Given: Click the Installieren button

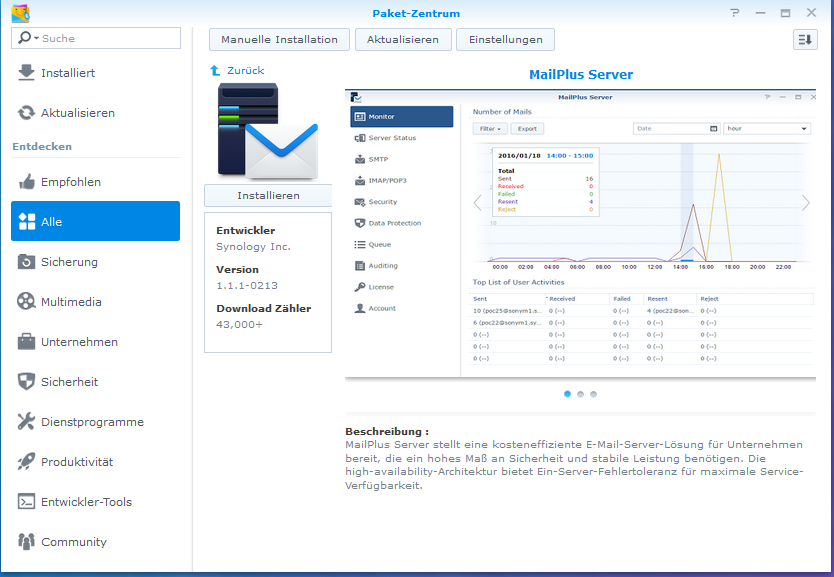Looking at the screenshot, I should coord(268,195).
